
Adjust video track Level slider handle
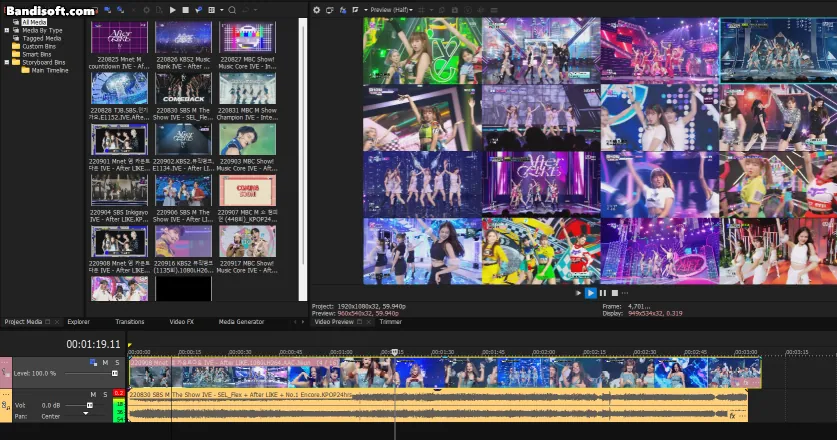click(x=114, y=374)
